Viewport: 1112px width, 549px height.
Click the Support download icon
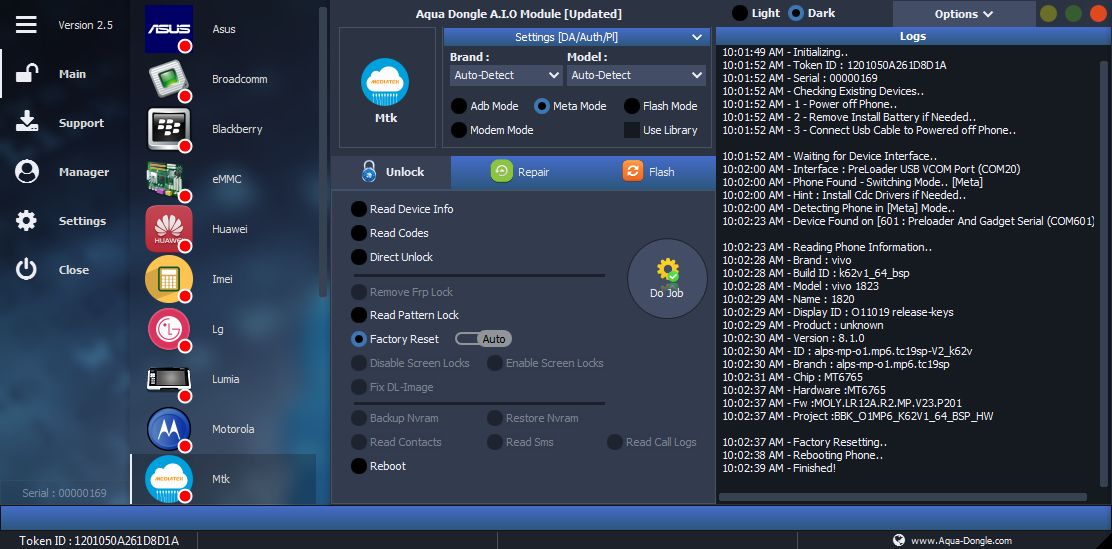(x=27, y=122)
